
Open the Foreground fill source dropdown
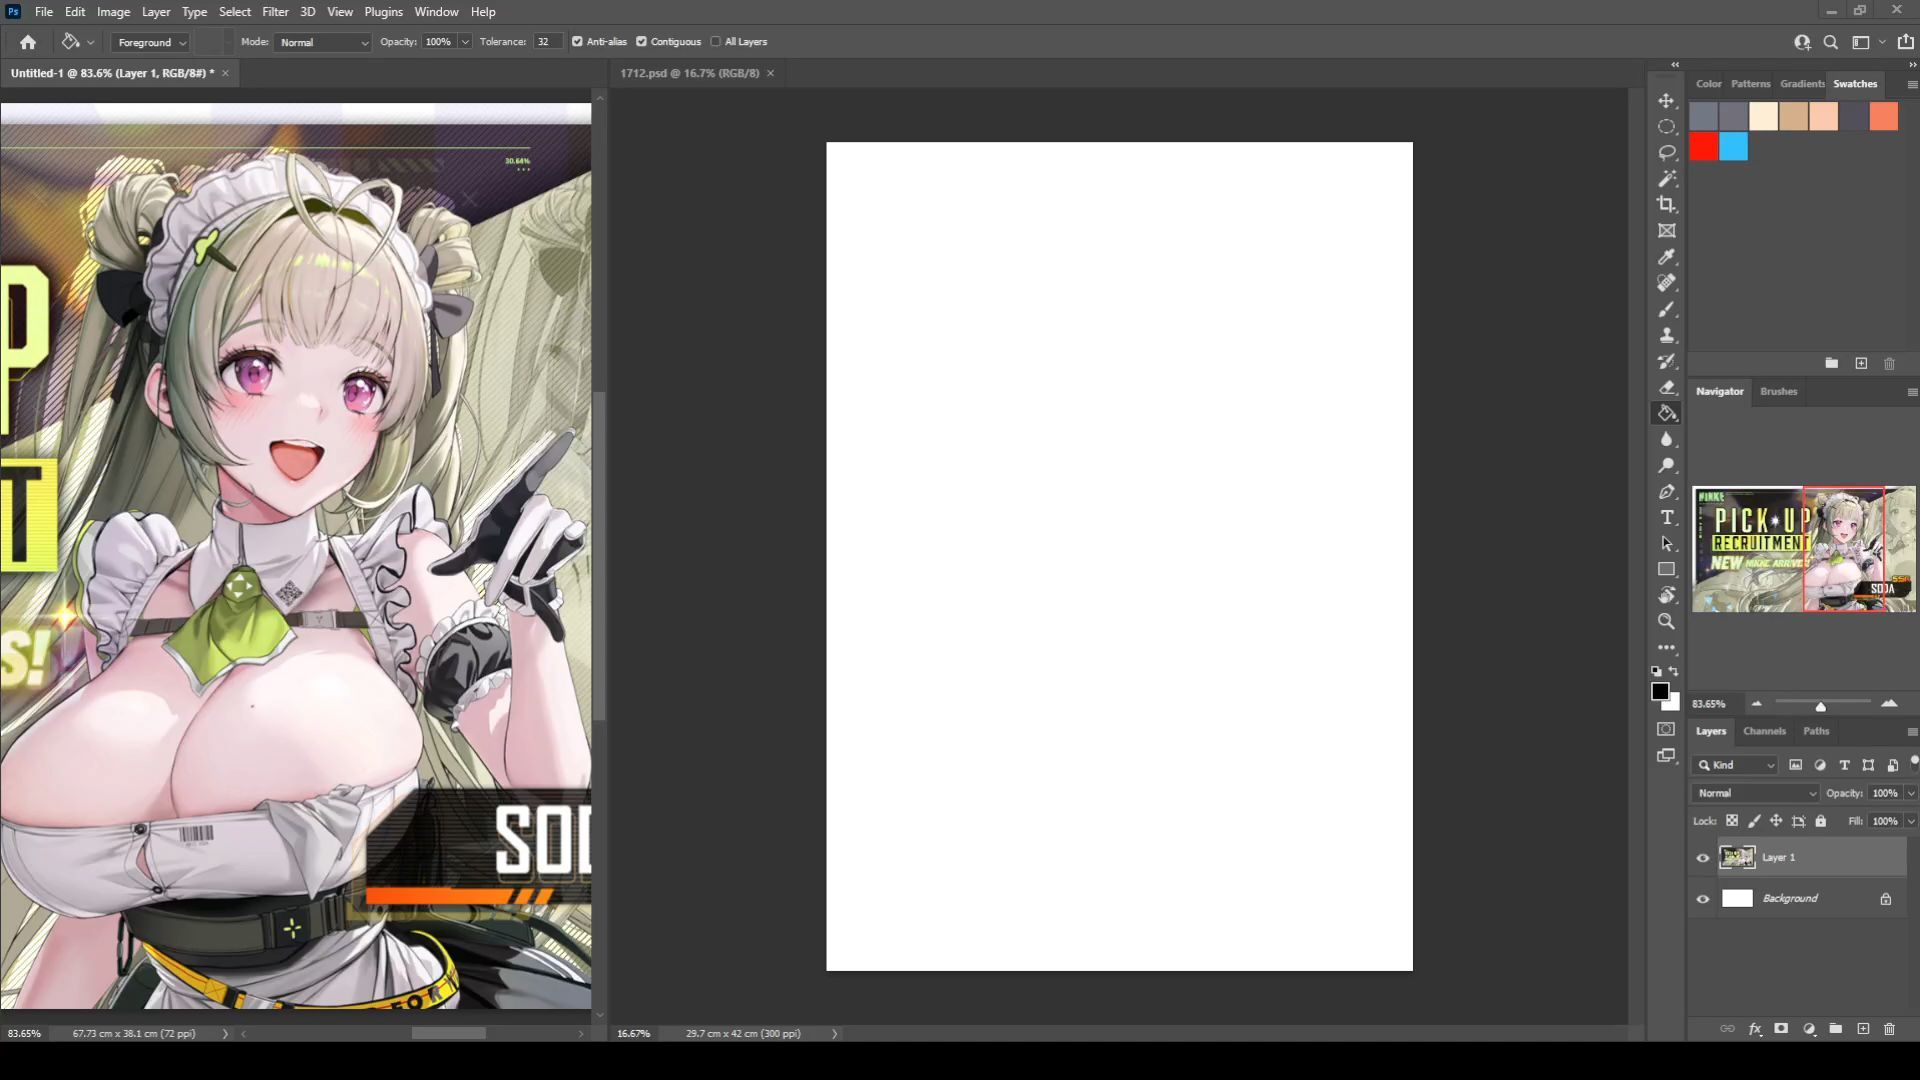pos(152,42)
